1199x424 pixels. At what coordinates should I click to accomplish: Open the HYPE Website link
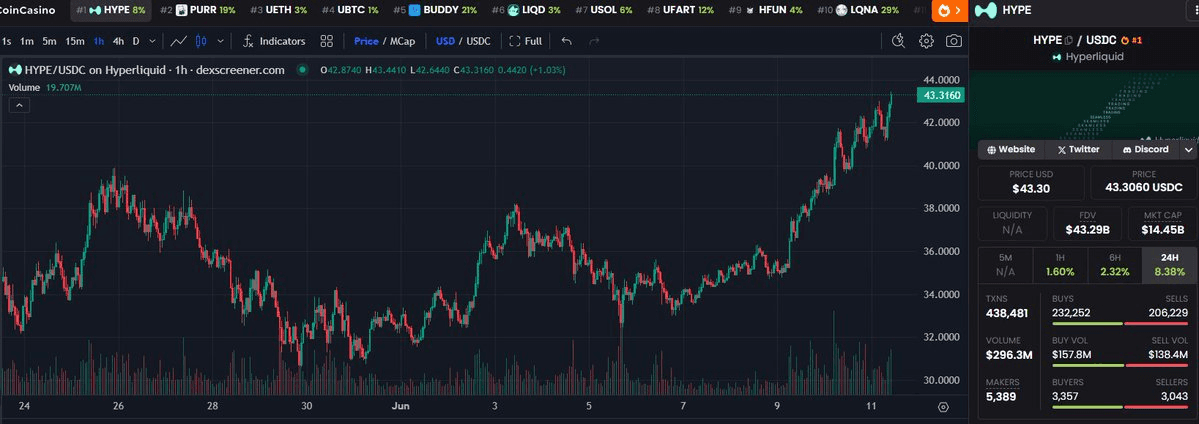point(1012,150)
